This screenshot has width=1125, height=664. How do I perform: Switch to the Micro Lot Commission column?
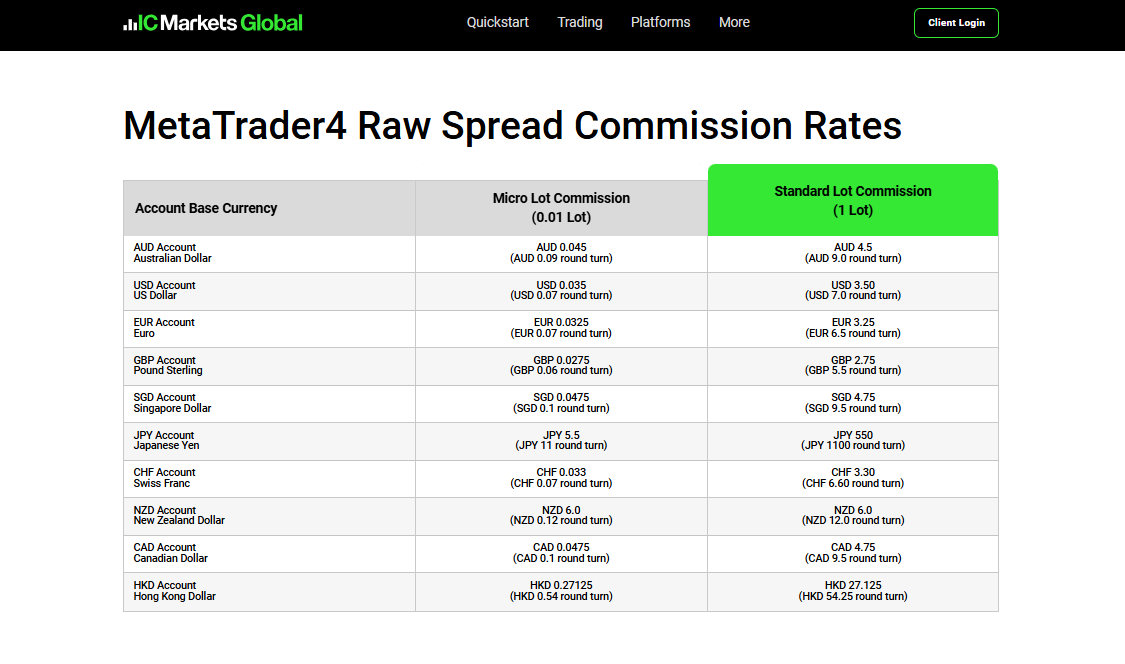(561, 207)
